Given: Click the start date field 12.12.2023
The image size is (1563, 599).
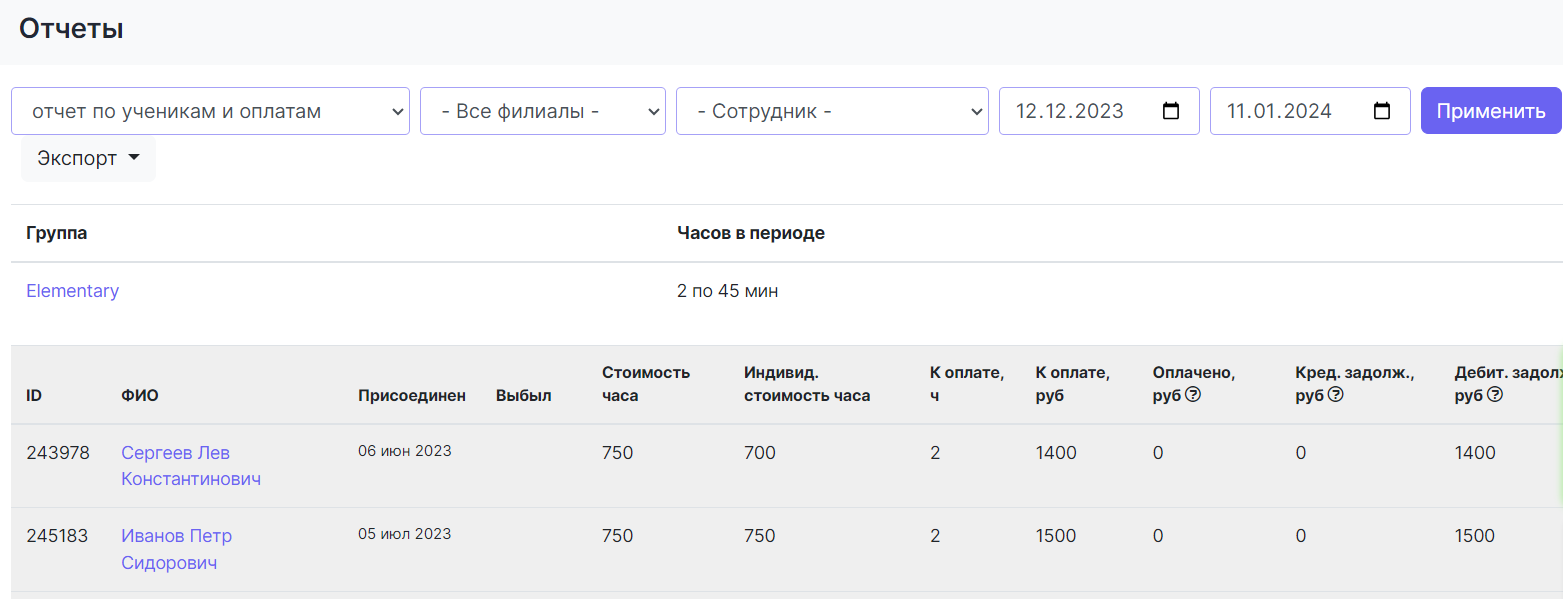Looking at the screenshot, I should [1099, 111].
